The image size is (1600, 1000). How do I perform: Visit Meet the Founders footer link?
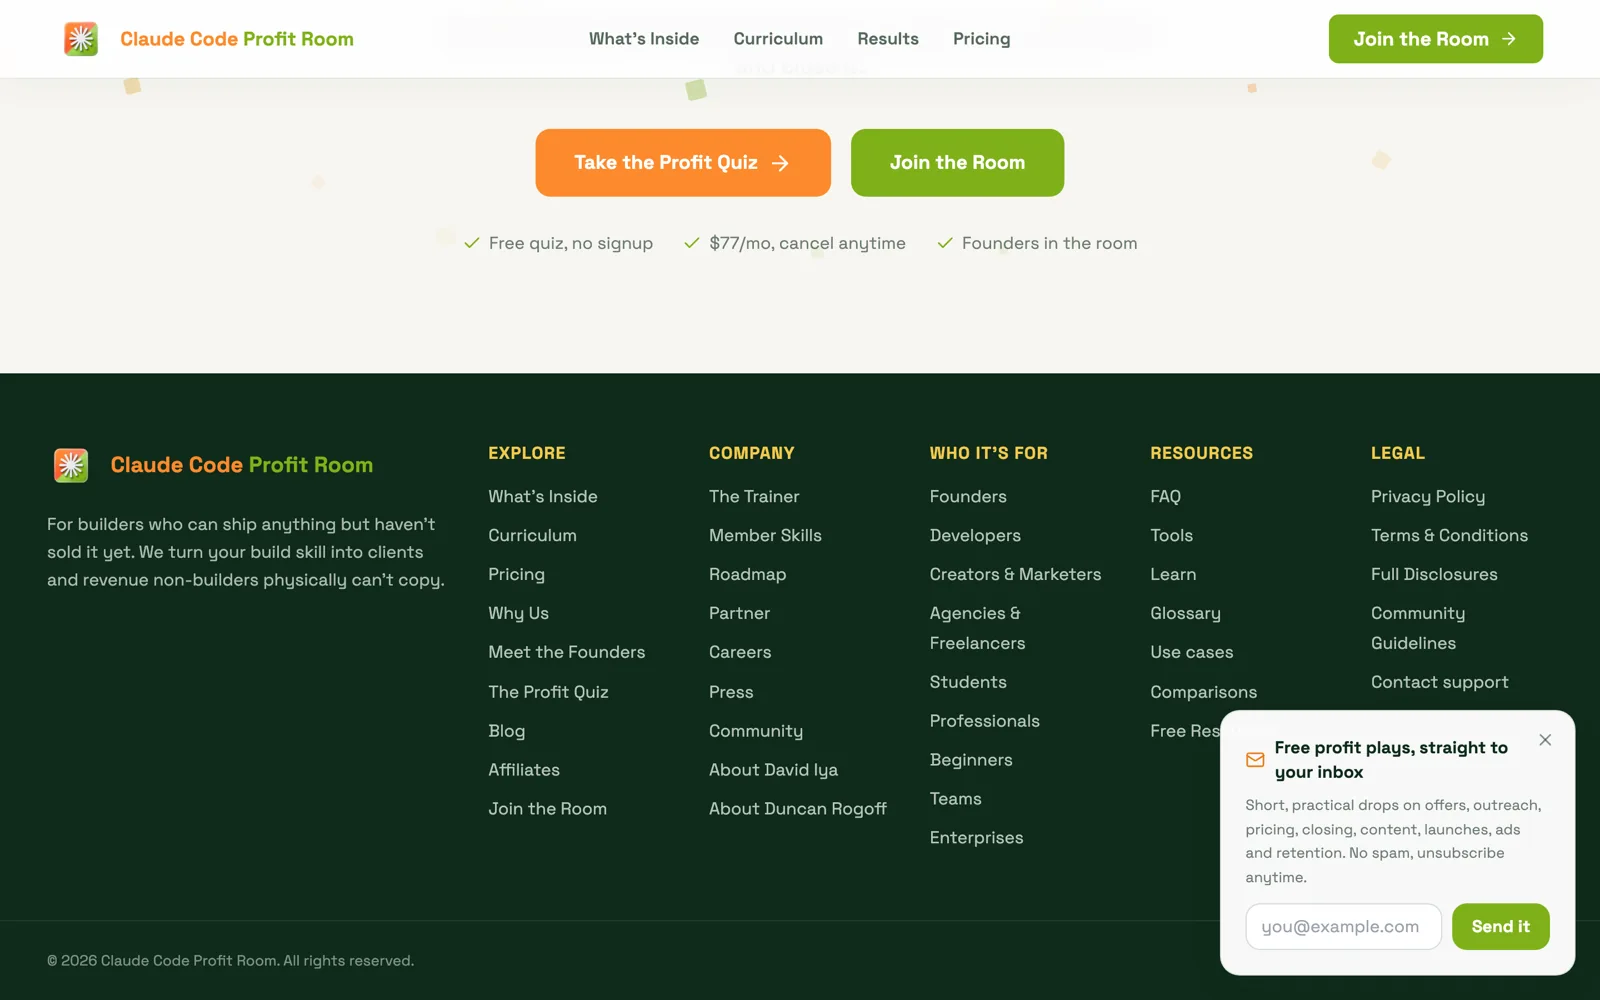567,652
